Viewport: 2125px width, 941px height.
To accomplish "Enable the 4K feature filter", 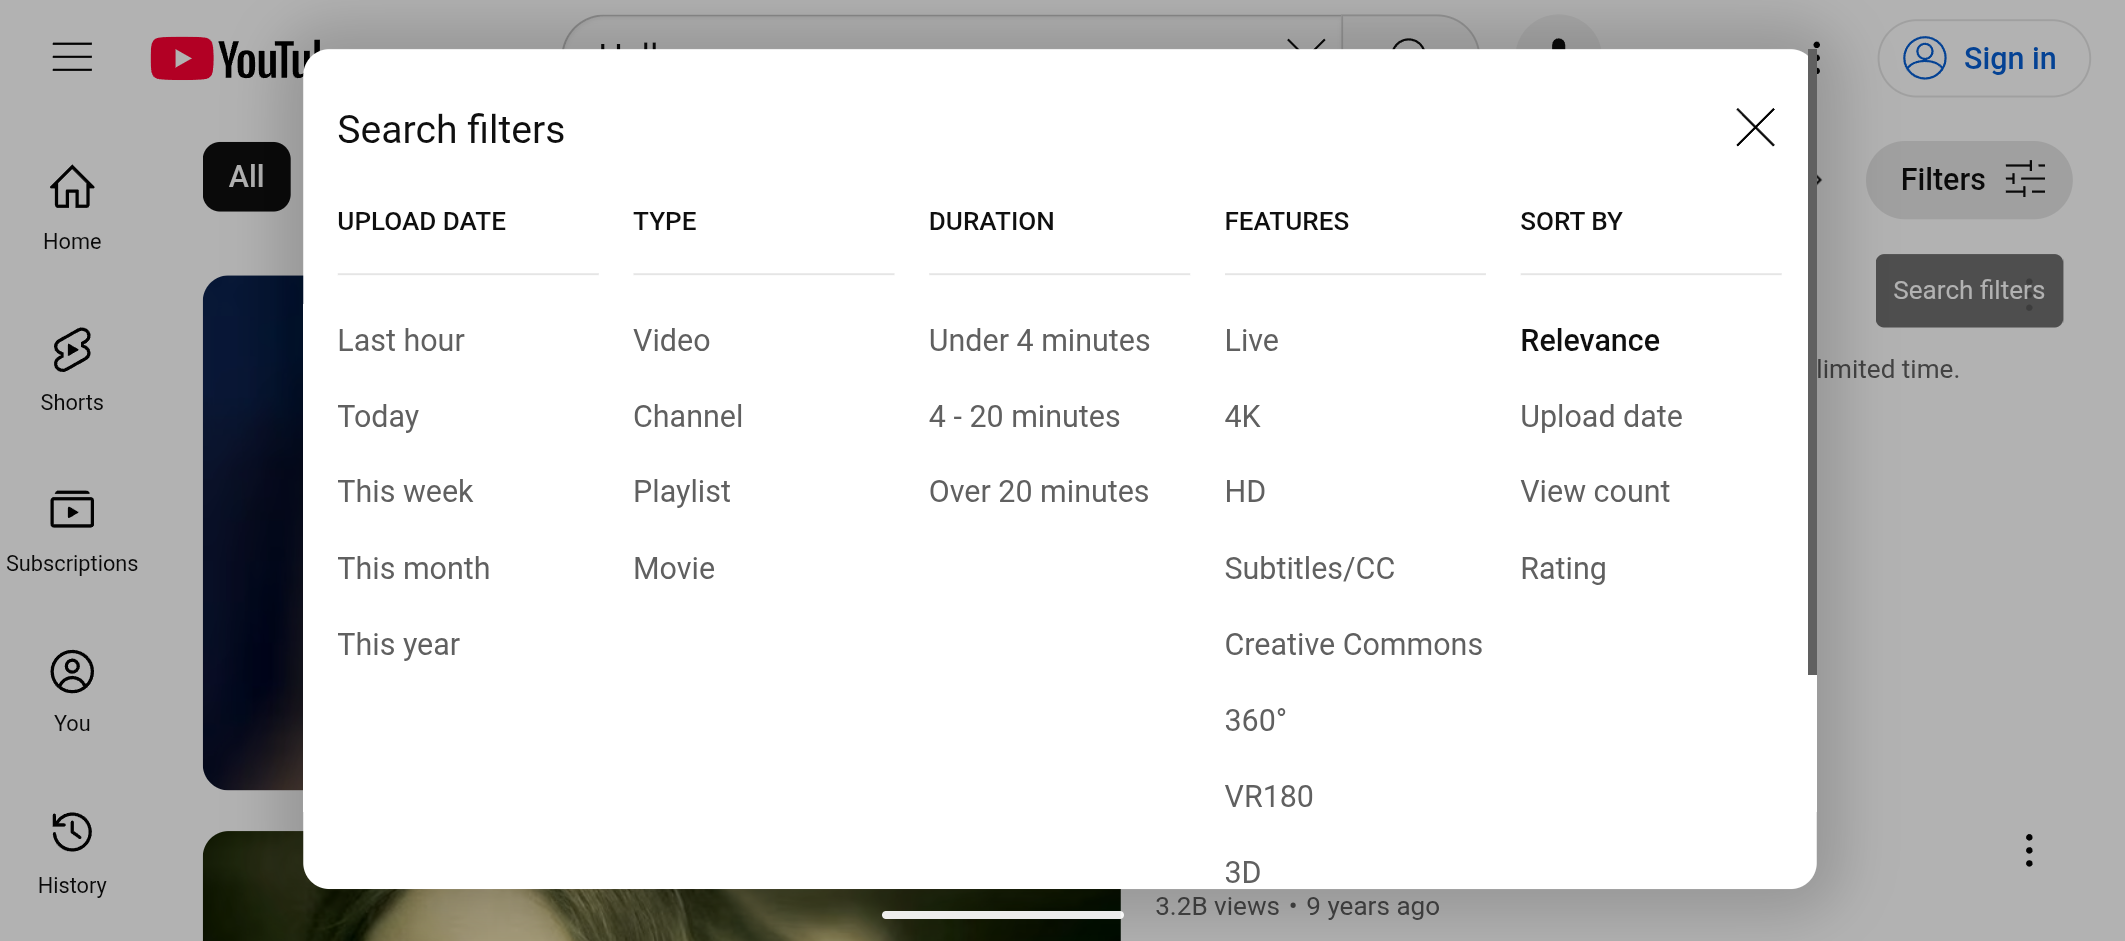I will (1242, 417).
